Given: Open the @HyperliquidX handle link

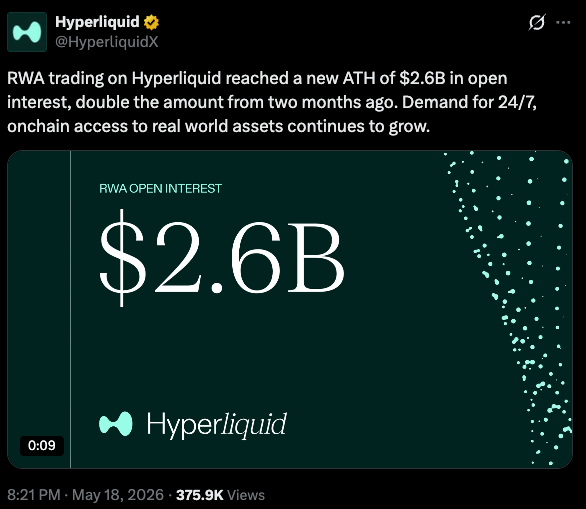Looking at the screenshot, I should 107,42.
